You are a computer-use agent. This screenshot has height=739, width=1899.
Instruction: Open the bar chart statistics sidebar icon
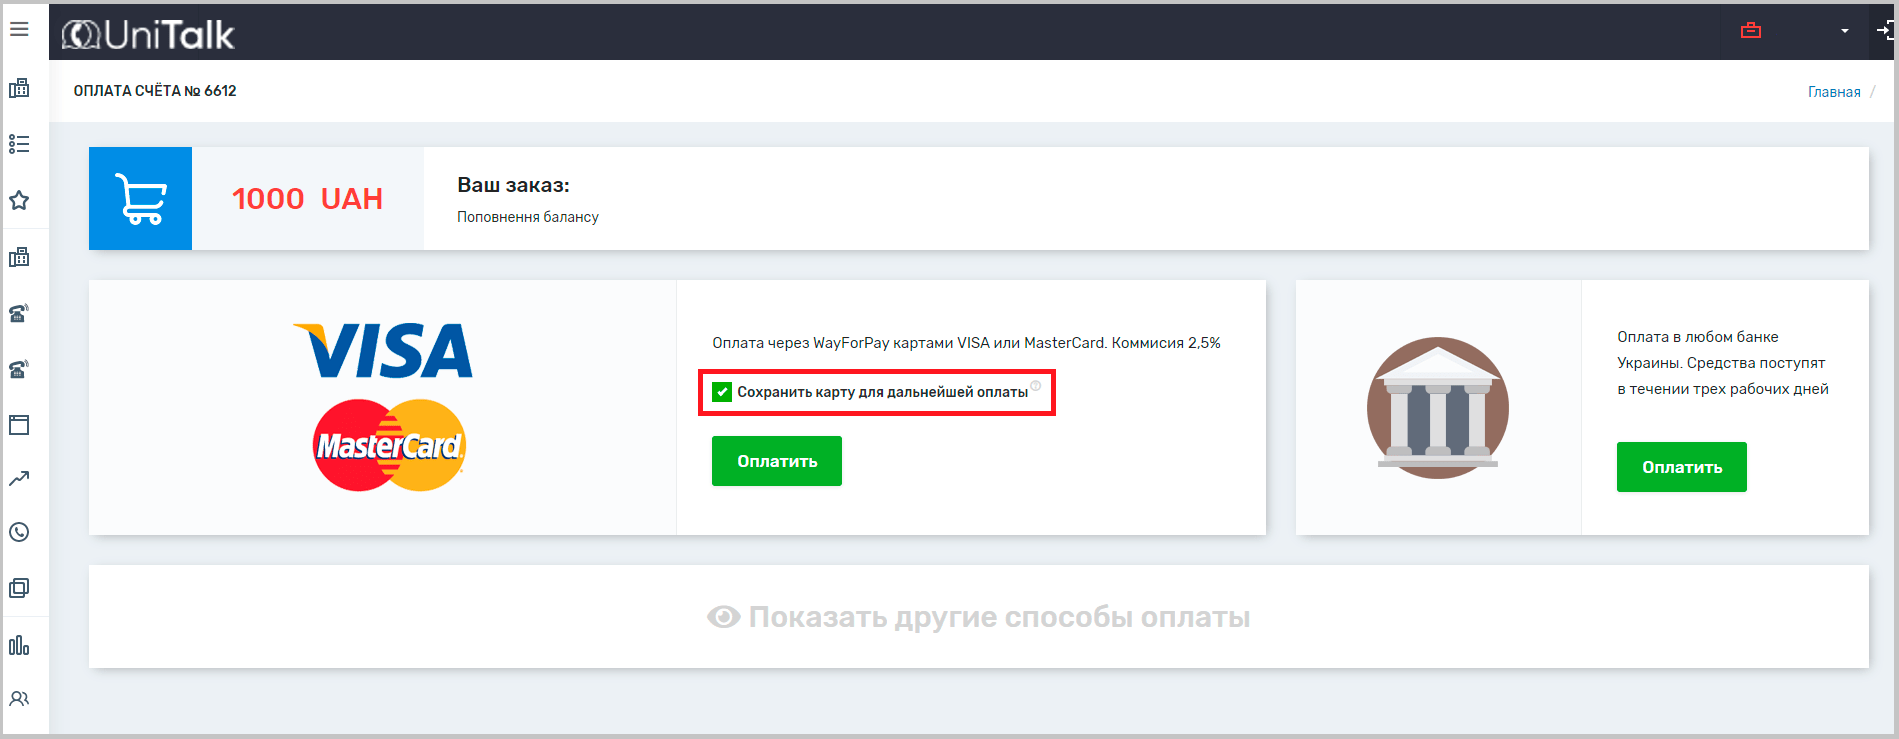(19, 645)
